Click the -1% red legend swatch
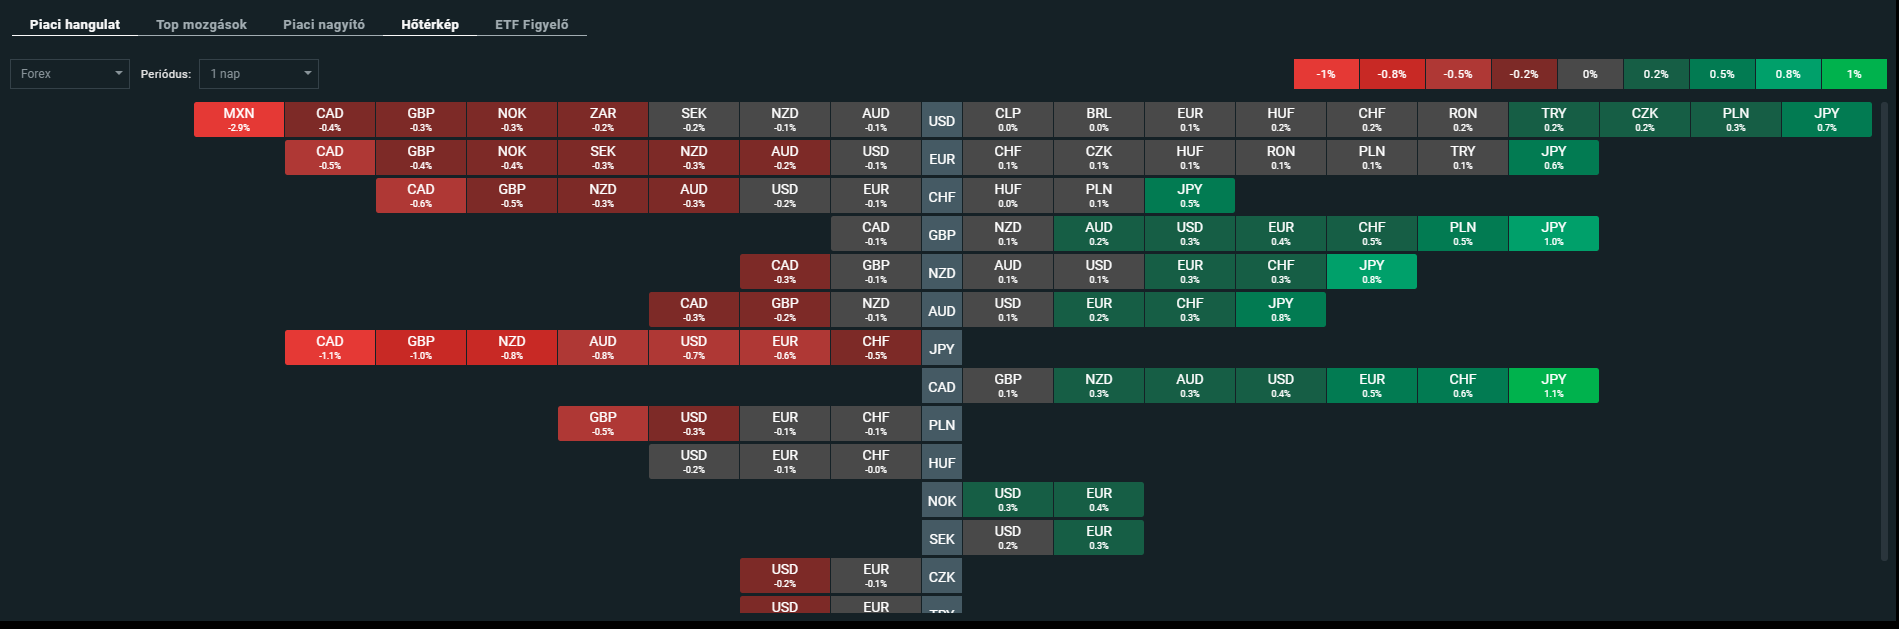This screenshot has height=629, width=1899. click(1326, 74)
